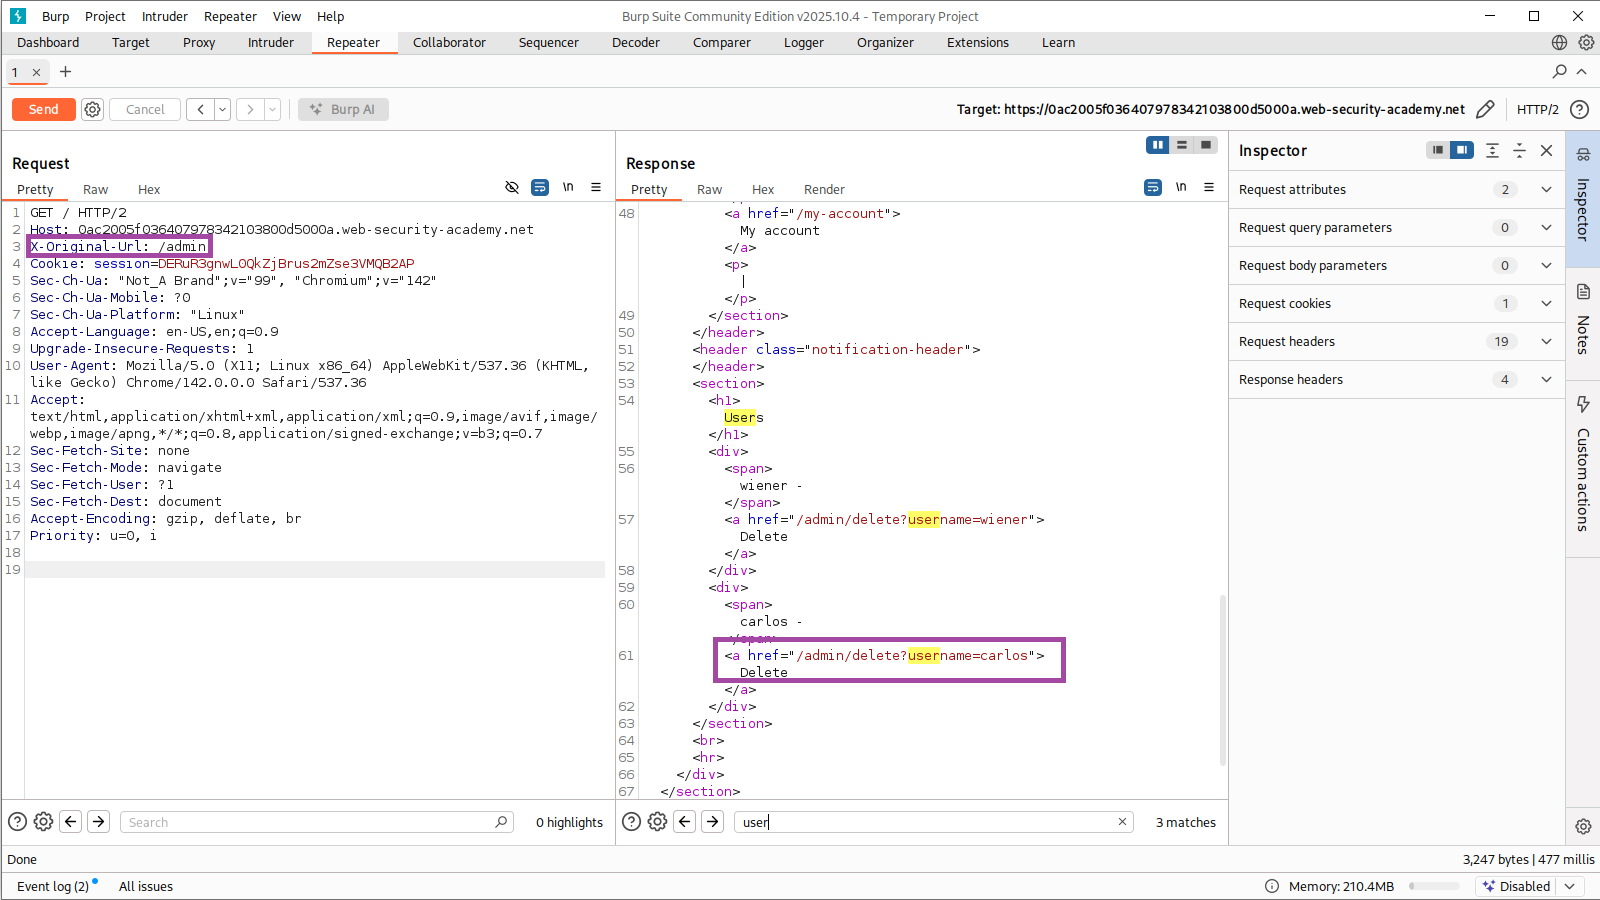Select side-by-side layout for request and response
This screenshot has height=900, width=1600.
pyautogui.click(x=1157, y=146)
